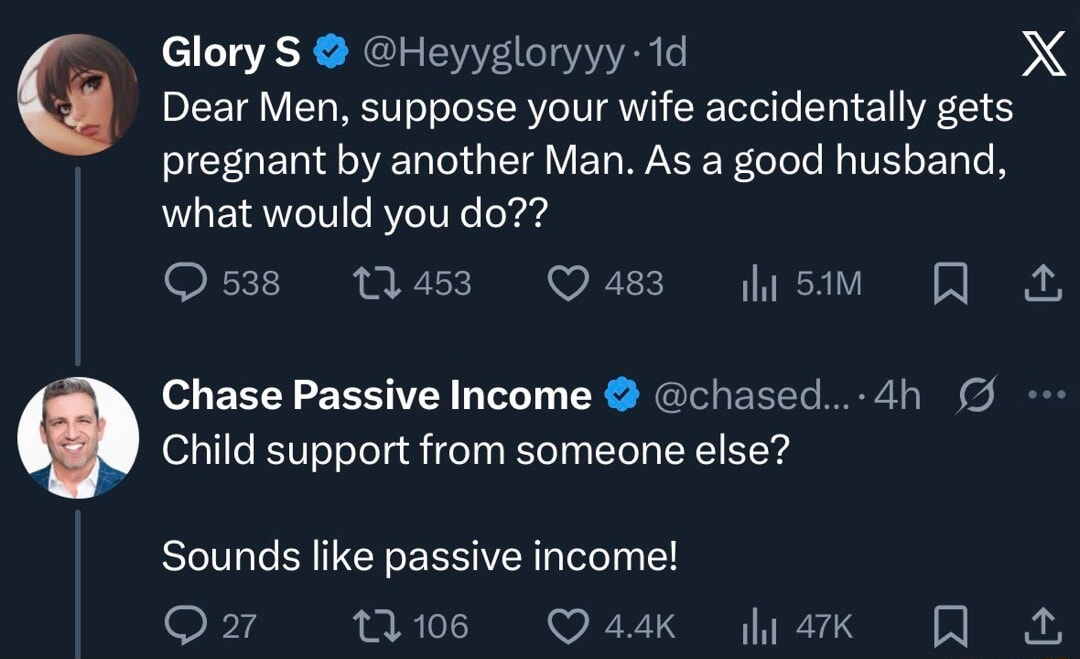Bookmark Glory S's tweet
The height and width of the screenshot is (659, 1080).
[x=948, y=283]
